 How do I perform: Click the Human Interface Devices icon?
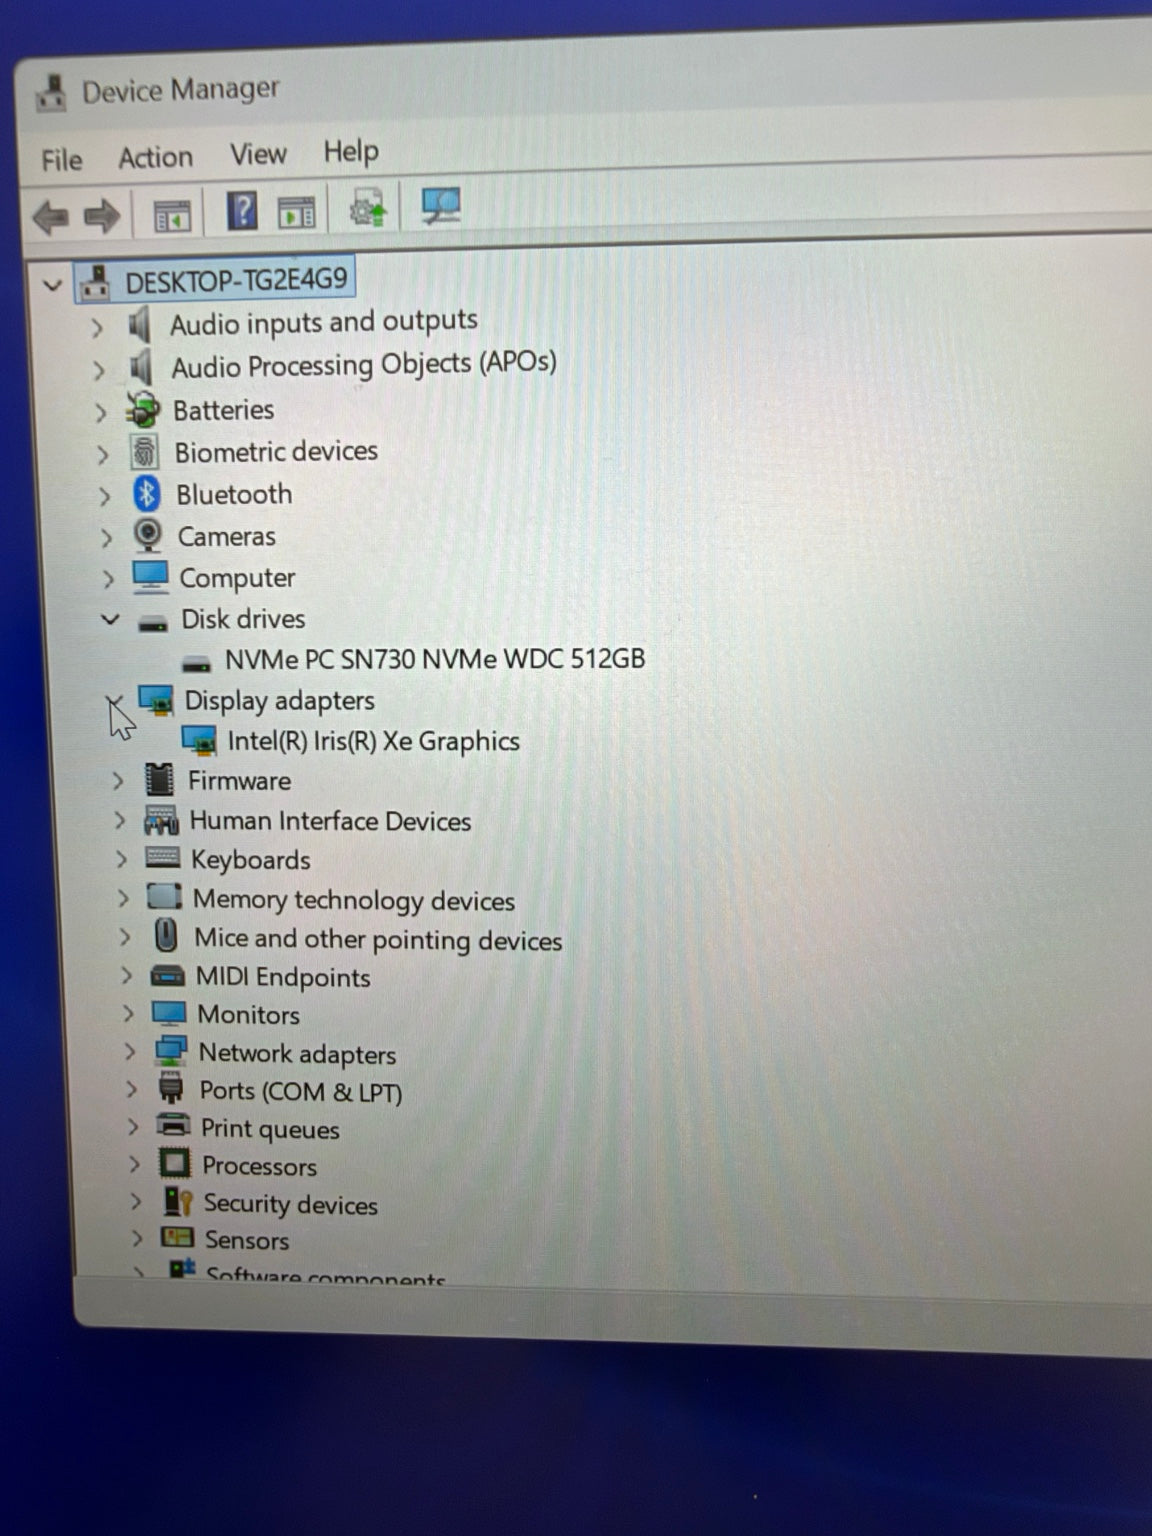point(161,821)
